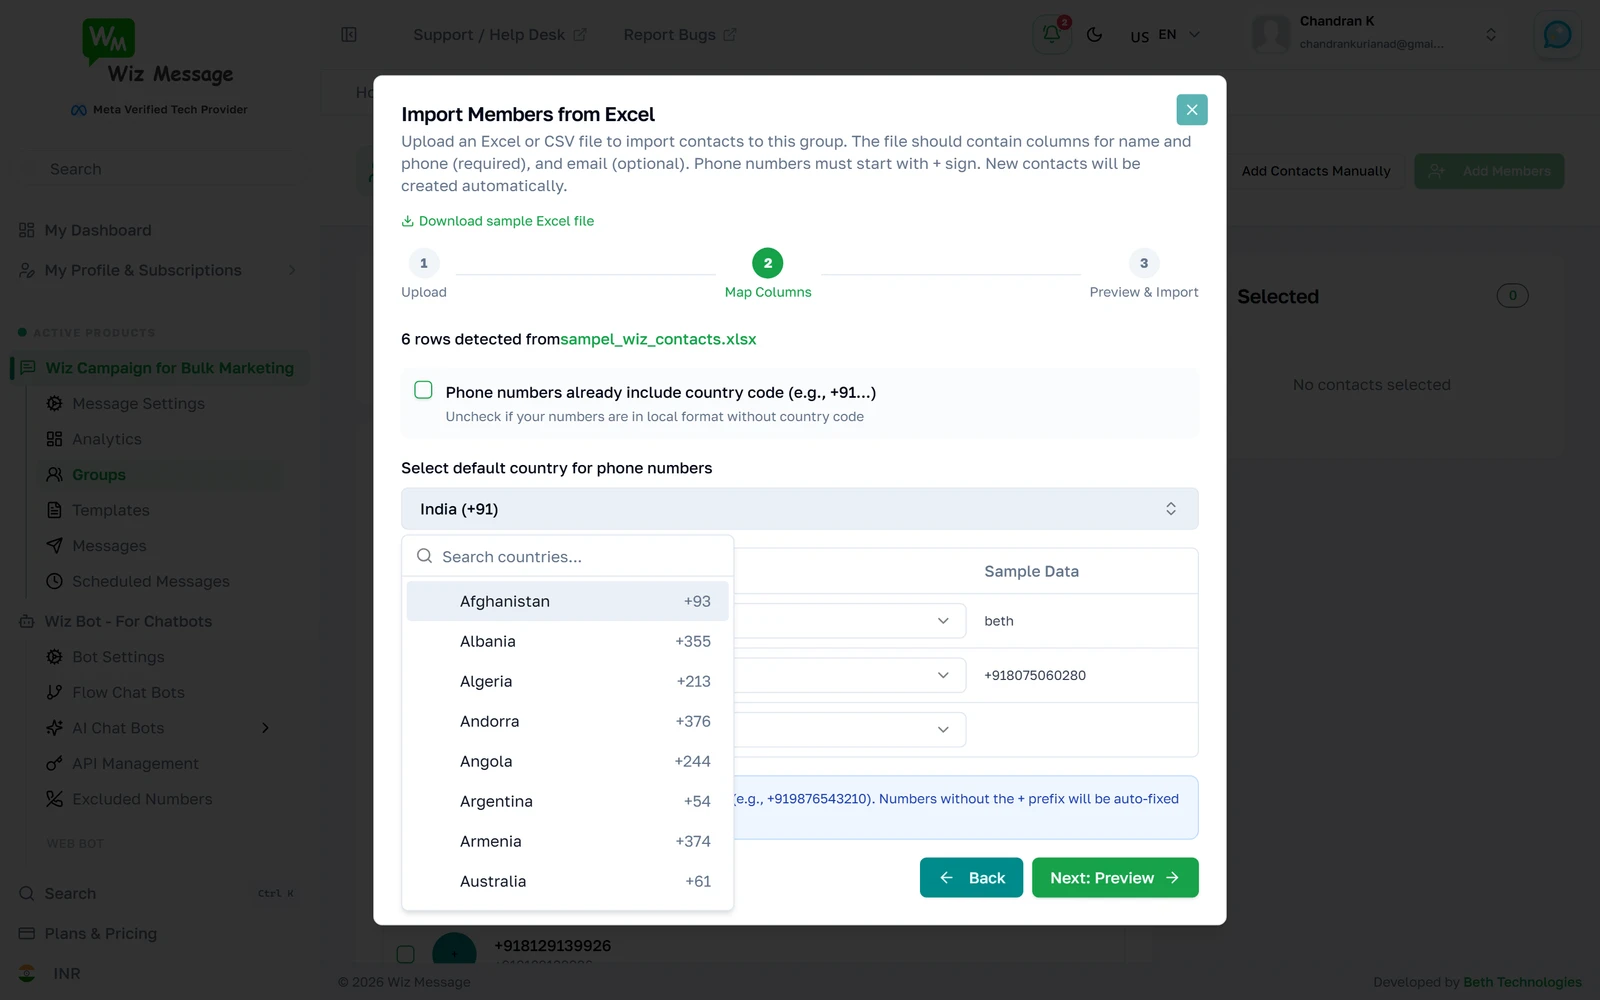Open the column dropdown for +918075060280 row
1600x1000 pixels.
click(x=851, y=675)
